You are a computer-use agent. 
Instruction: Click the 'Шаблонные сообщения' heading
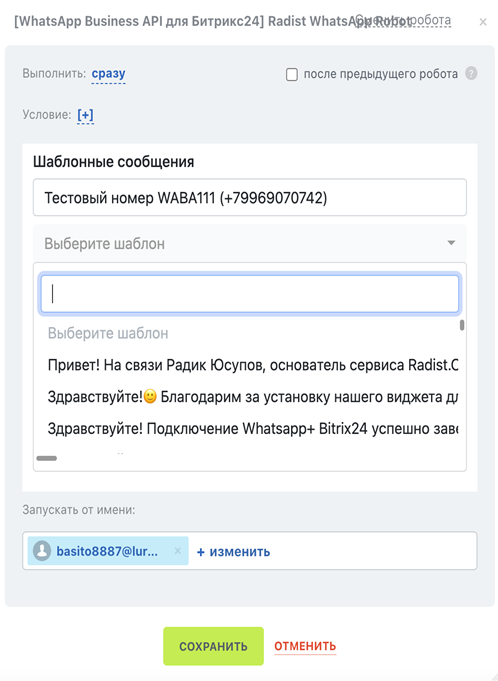pos(114,162)
